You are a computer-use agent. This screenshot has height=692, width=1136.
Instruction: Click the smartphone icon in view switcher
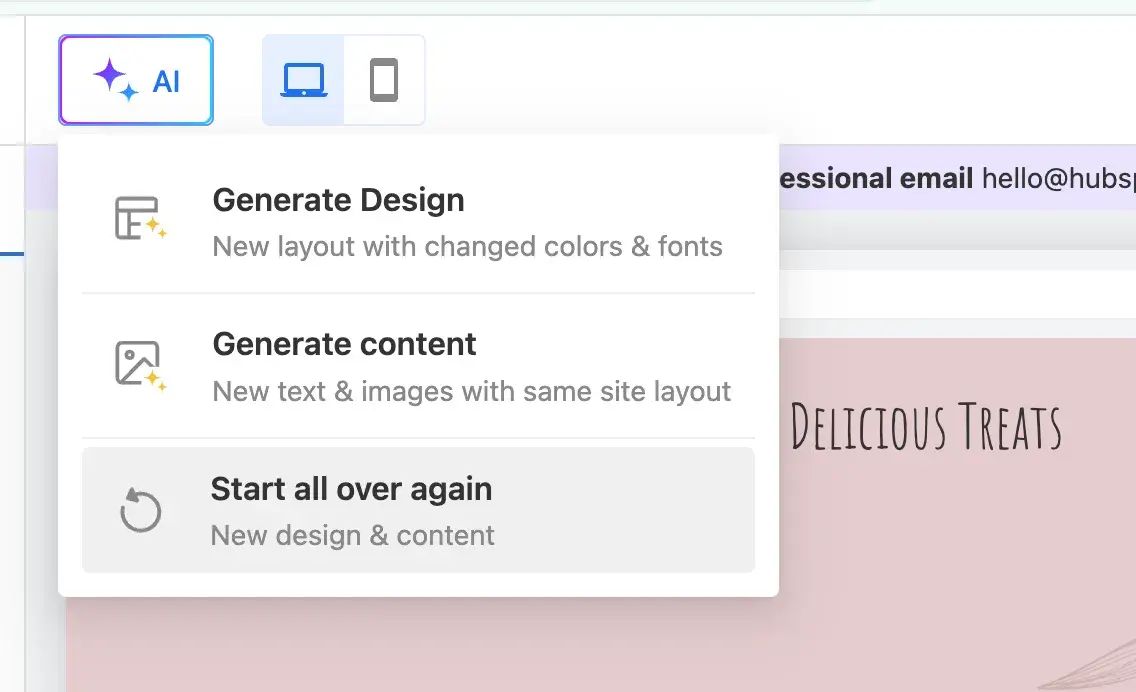tap(384, 80)
